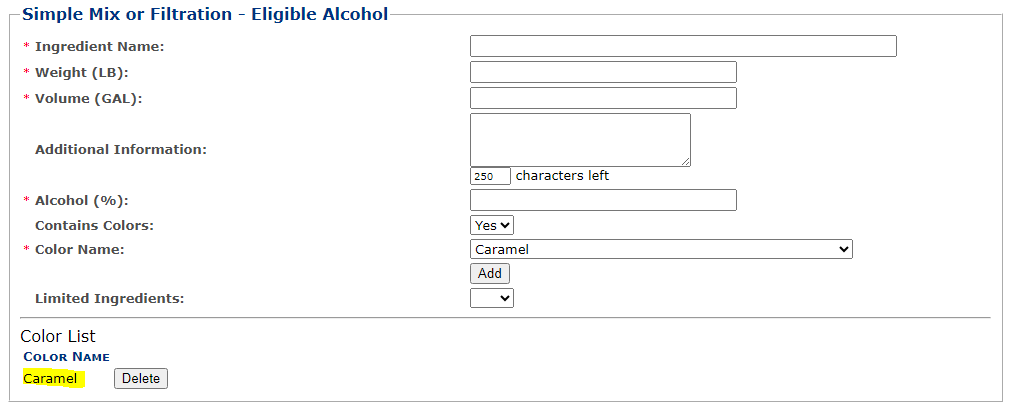Screen dimensions: 1011x409
Task: Focus the Weight (LB) input box
Action: 603,72
